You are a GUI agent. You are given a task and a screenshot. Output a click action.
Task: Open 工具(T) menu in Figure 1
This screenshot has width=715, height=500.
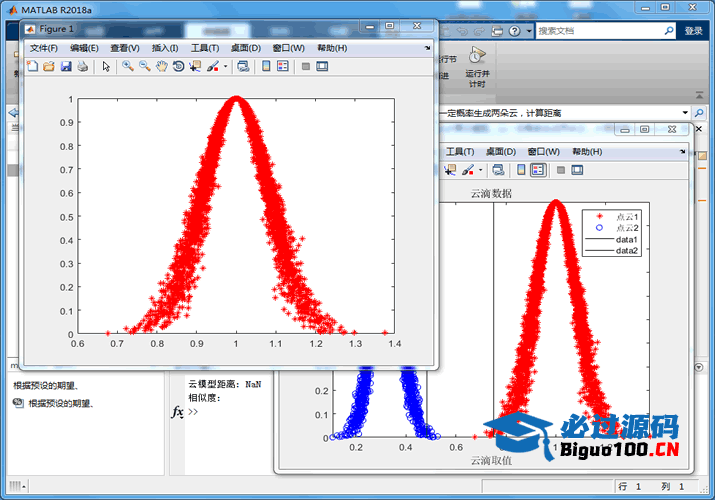point(205,48)
